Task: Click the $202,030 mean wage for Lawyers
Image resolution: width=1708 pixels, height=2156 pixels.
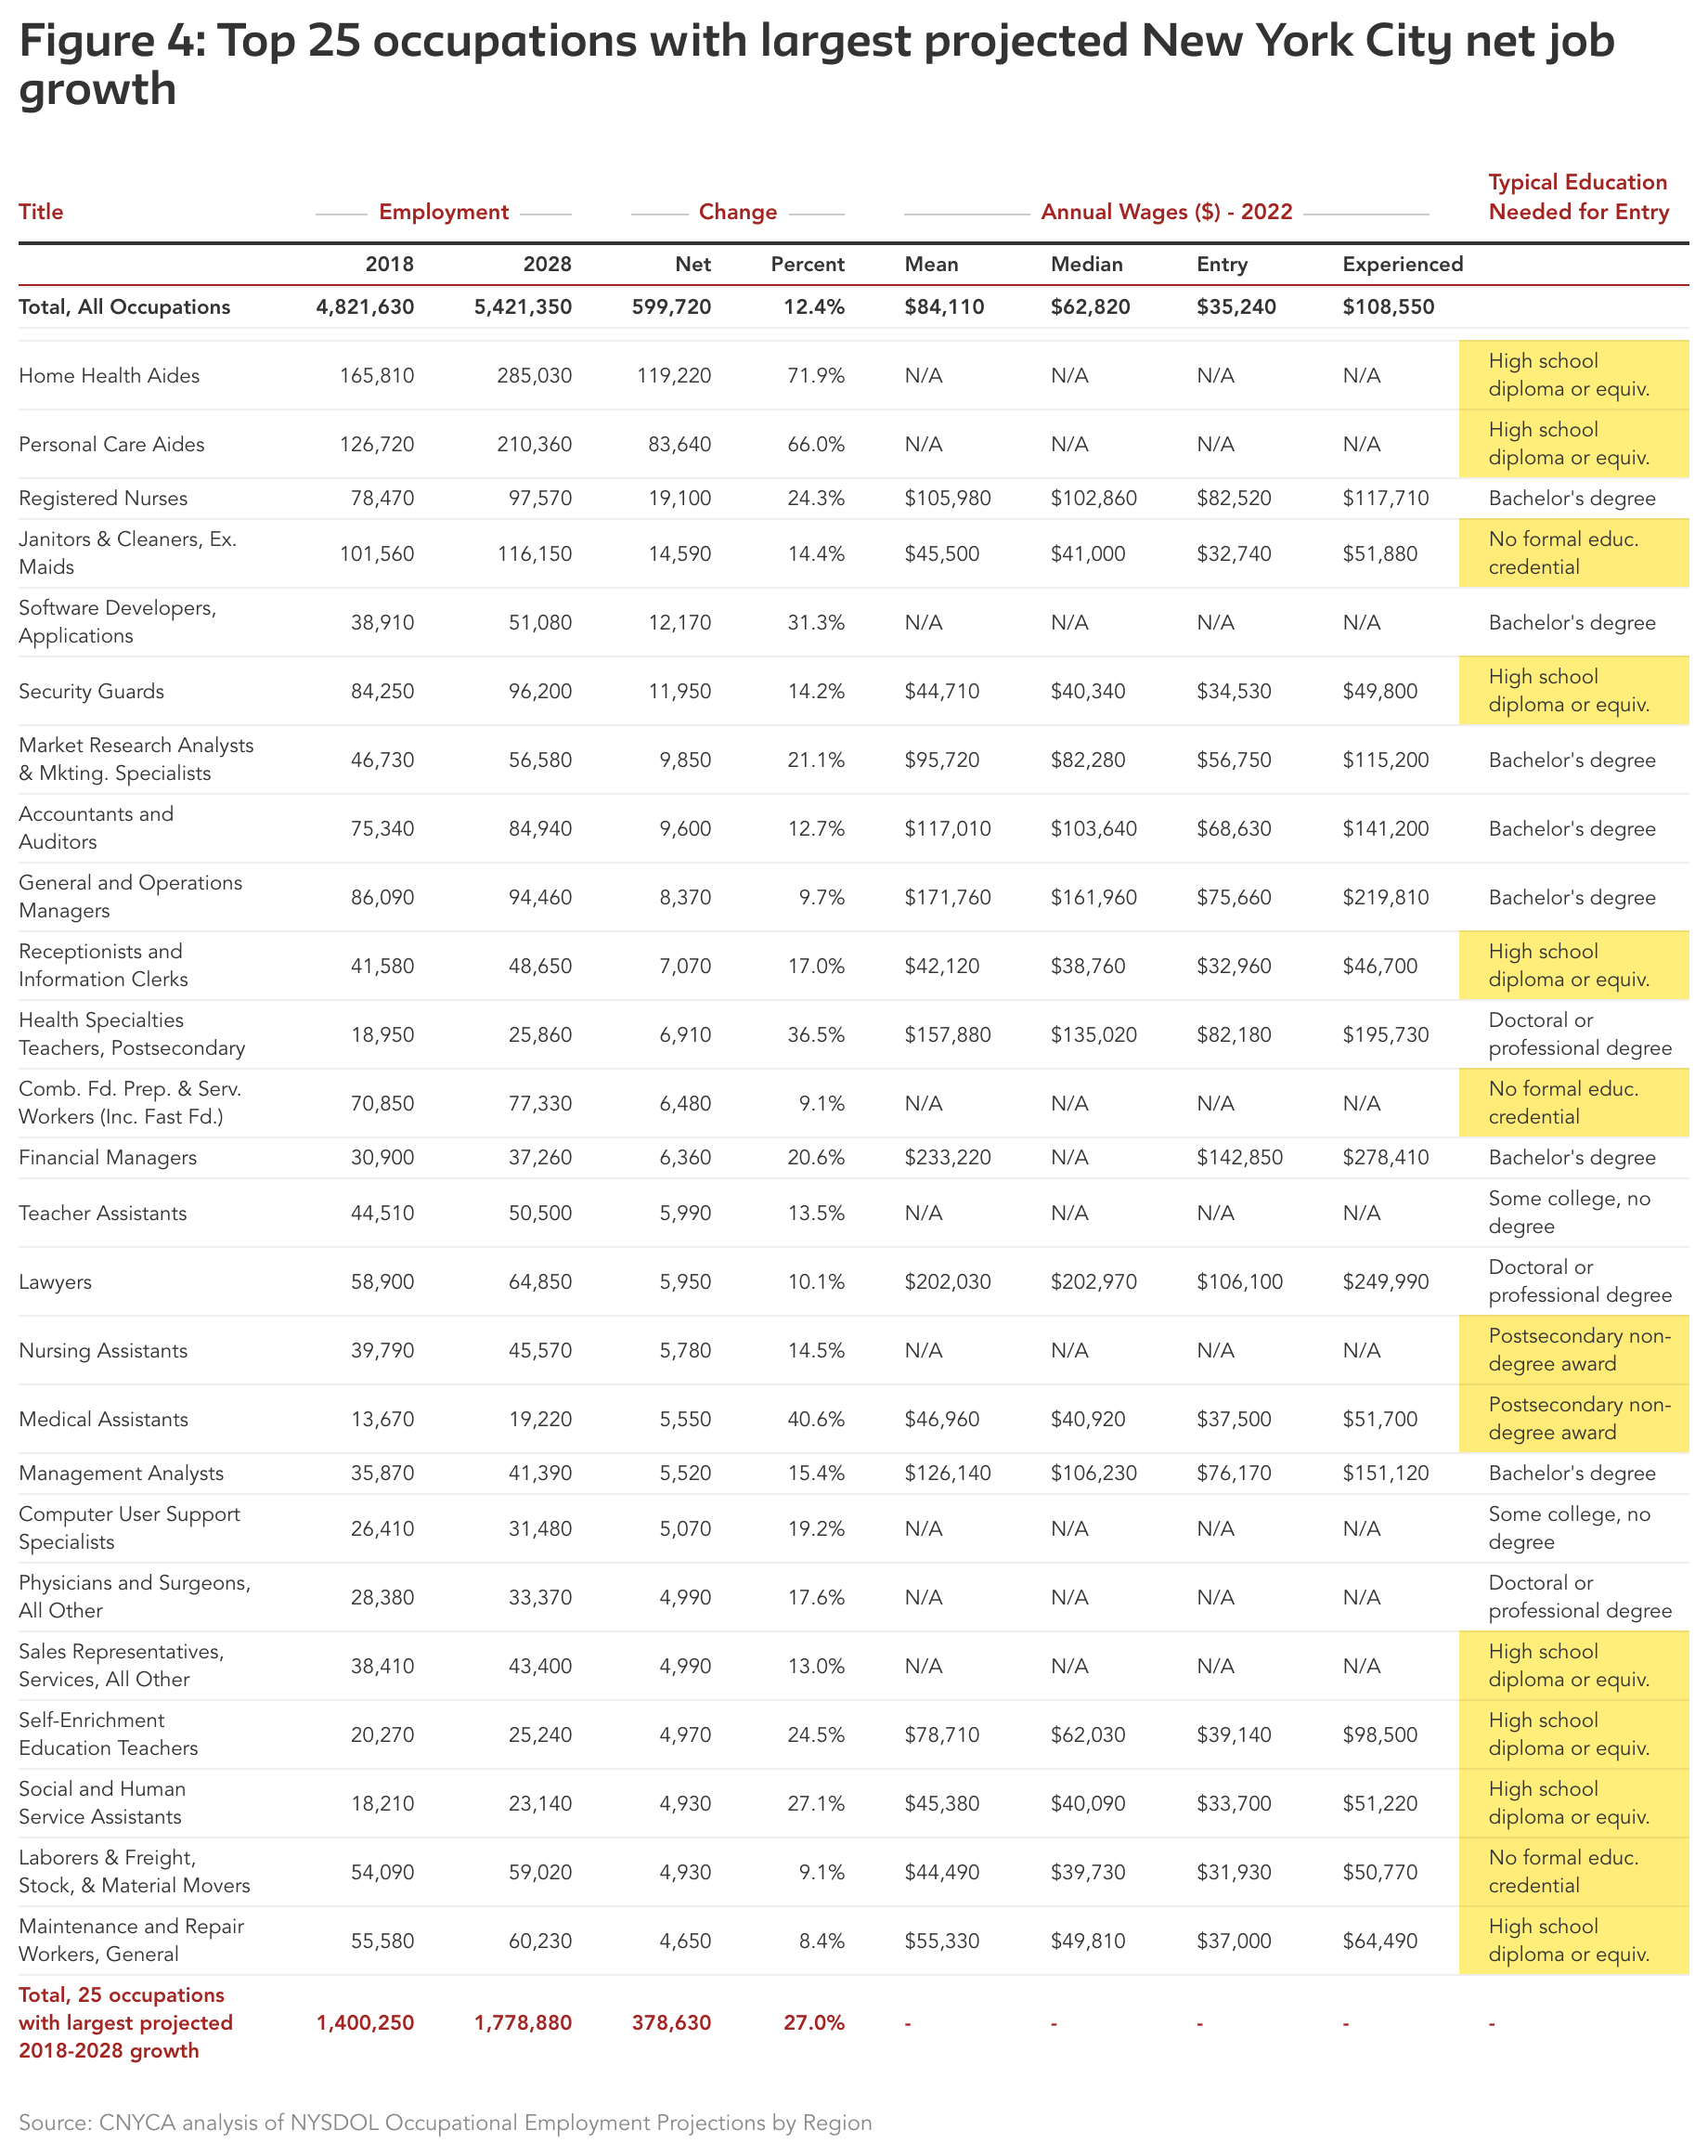Action: pos(945,1281)
